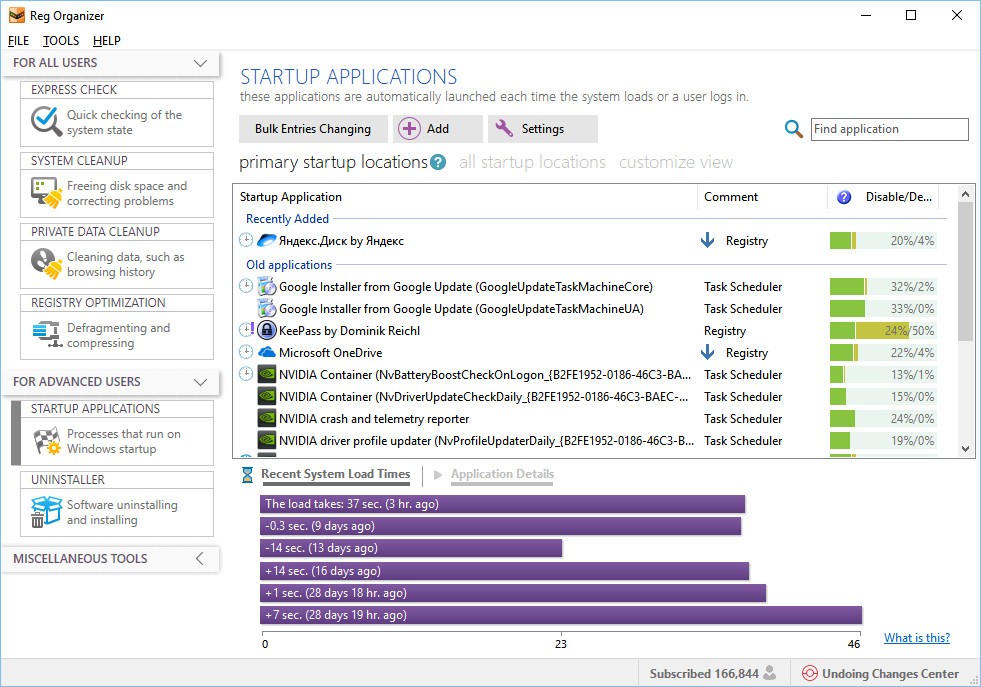This screenshot has width=981, height=687.
Task: Open the Express Check magnifier icon
Action: point(46,122)
